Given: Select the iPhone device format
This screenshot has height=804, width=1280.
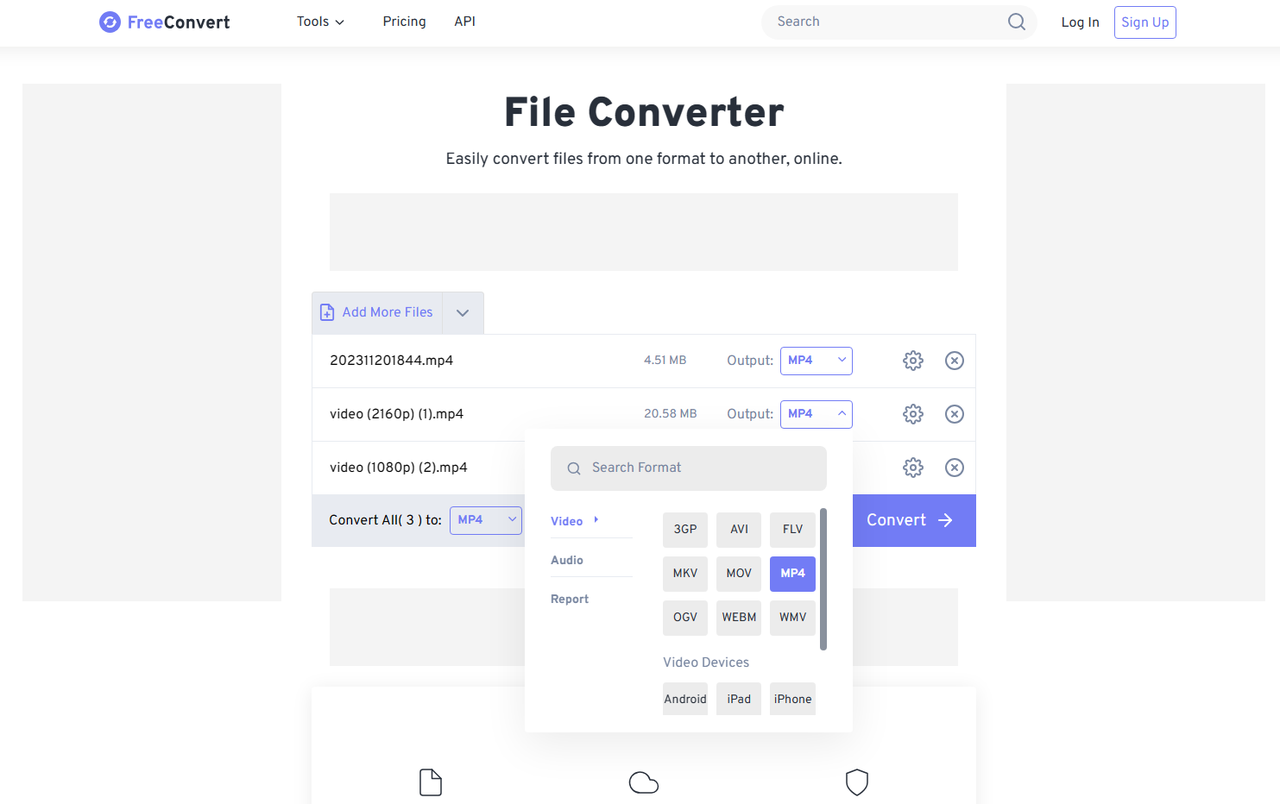Looking at the screenshot, I should point(792,698).
